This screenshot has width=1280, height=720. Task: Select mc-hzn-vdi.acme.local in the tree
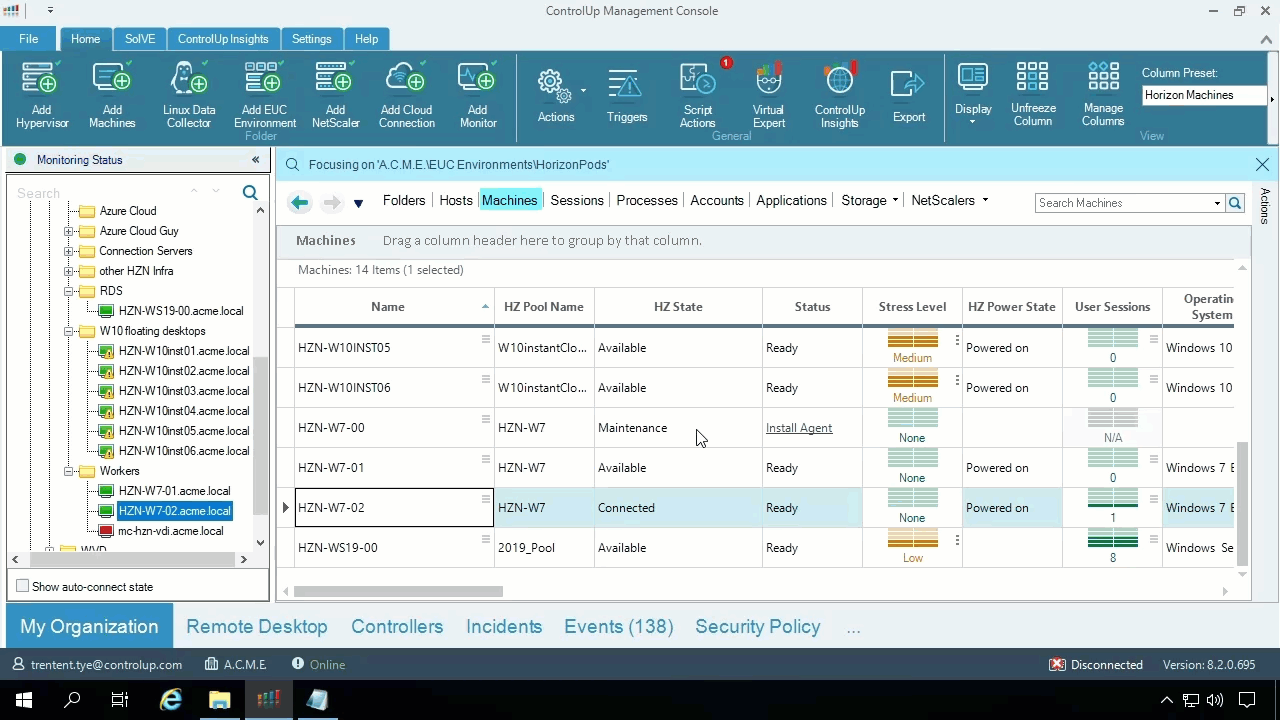[171, 531]
